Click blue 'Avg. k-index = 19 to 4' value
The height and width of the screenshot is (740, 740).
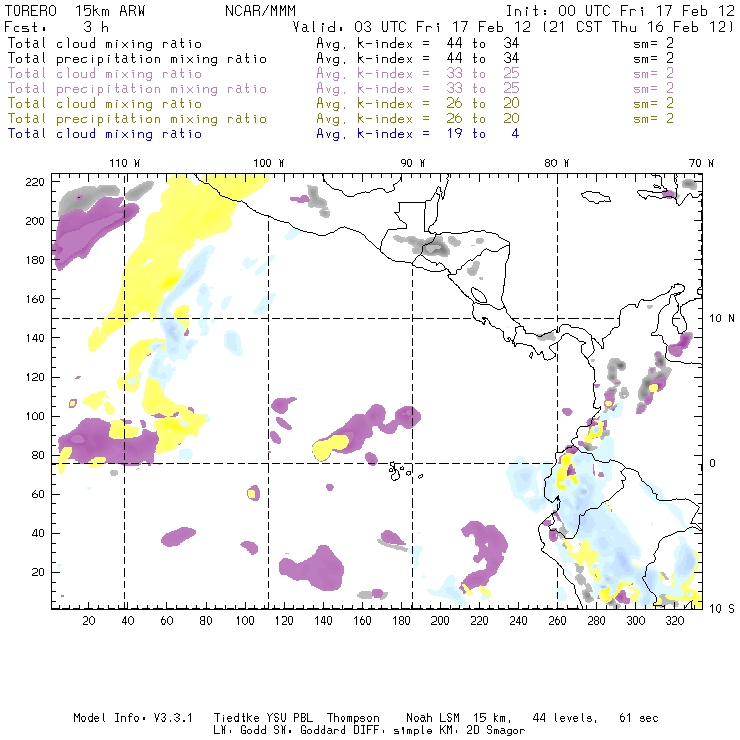(x=418, y=134)
